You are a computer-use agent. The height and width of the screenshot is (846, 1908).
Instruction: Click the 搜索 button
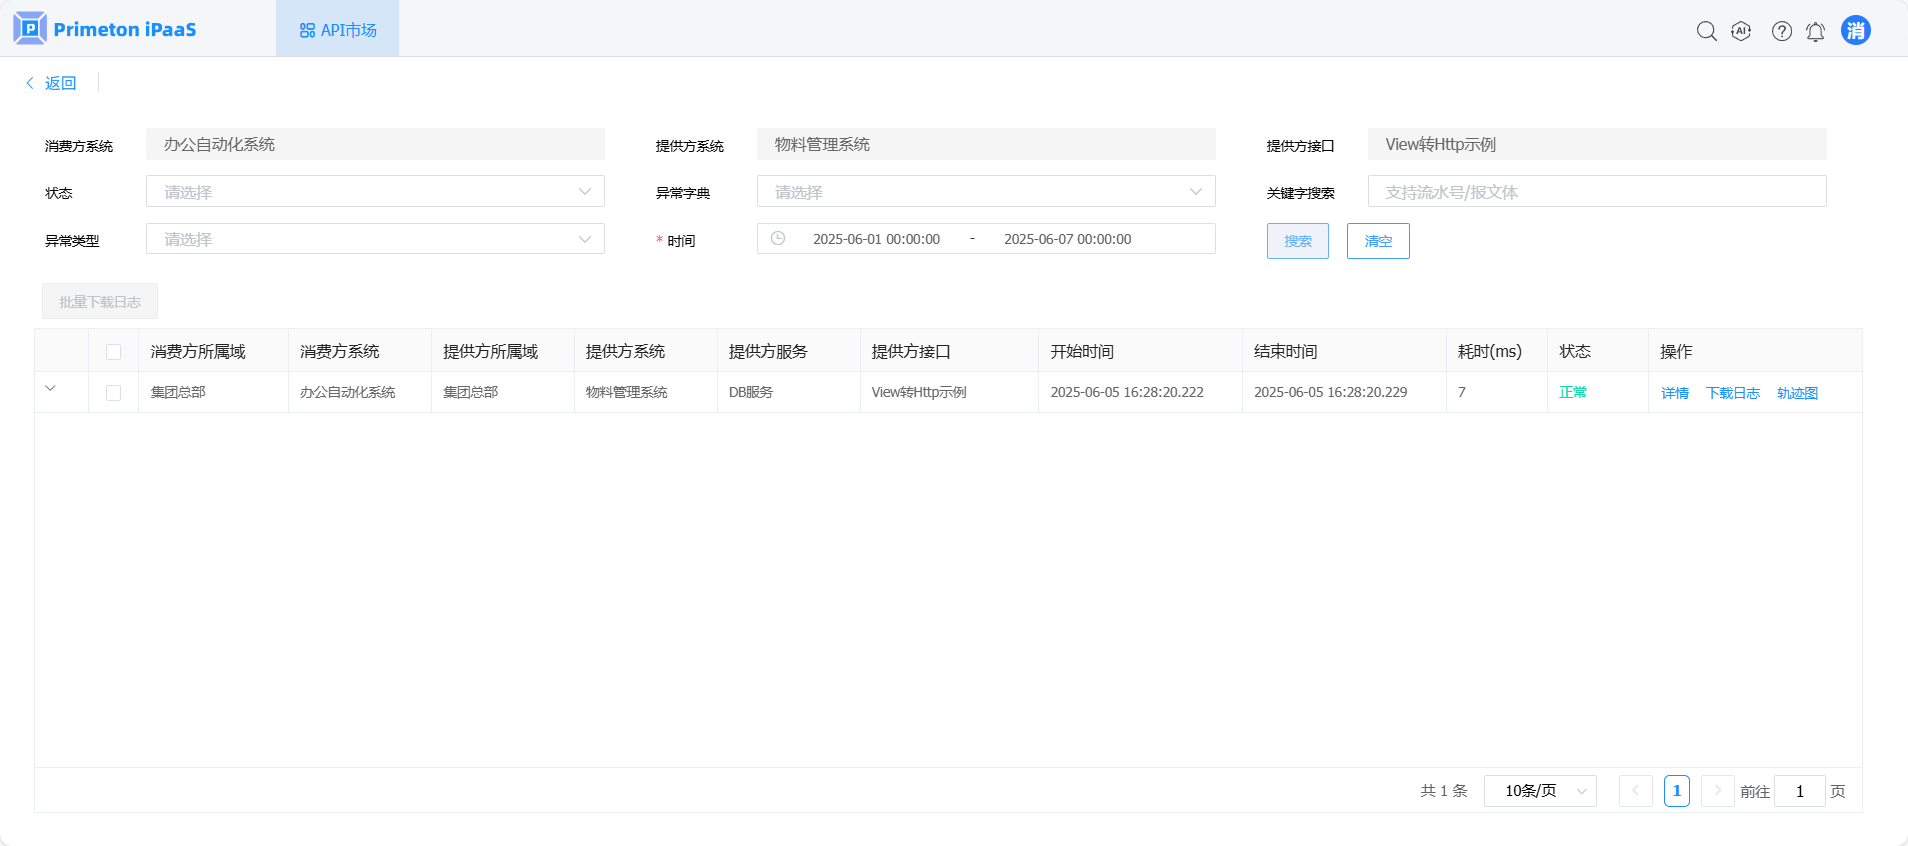[1297, 241]
